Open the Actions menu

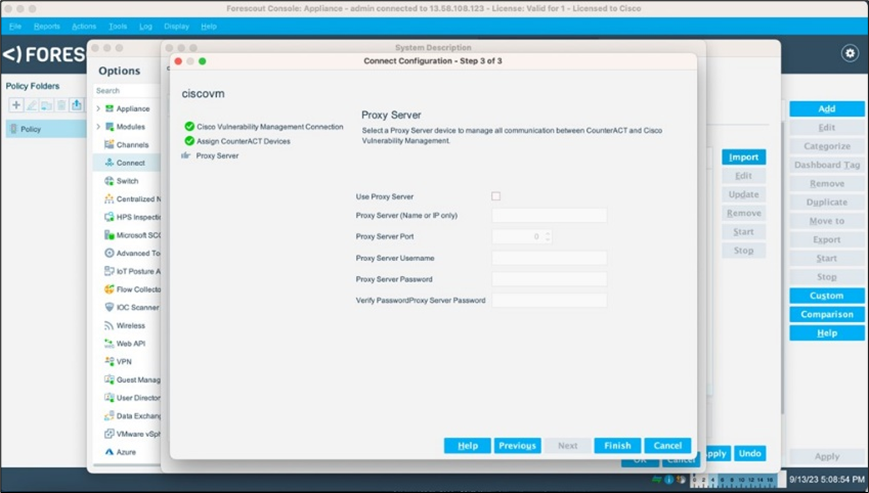[x=84, y=26]
